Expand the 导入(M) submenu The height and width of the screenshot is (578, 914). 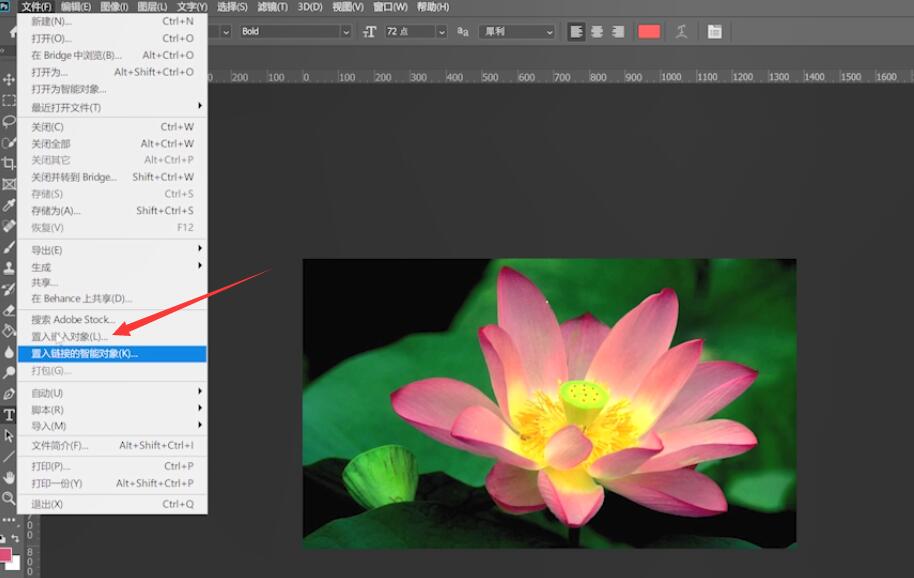(x=112, y=426)
